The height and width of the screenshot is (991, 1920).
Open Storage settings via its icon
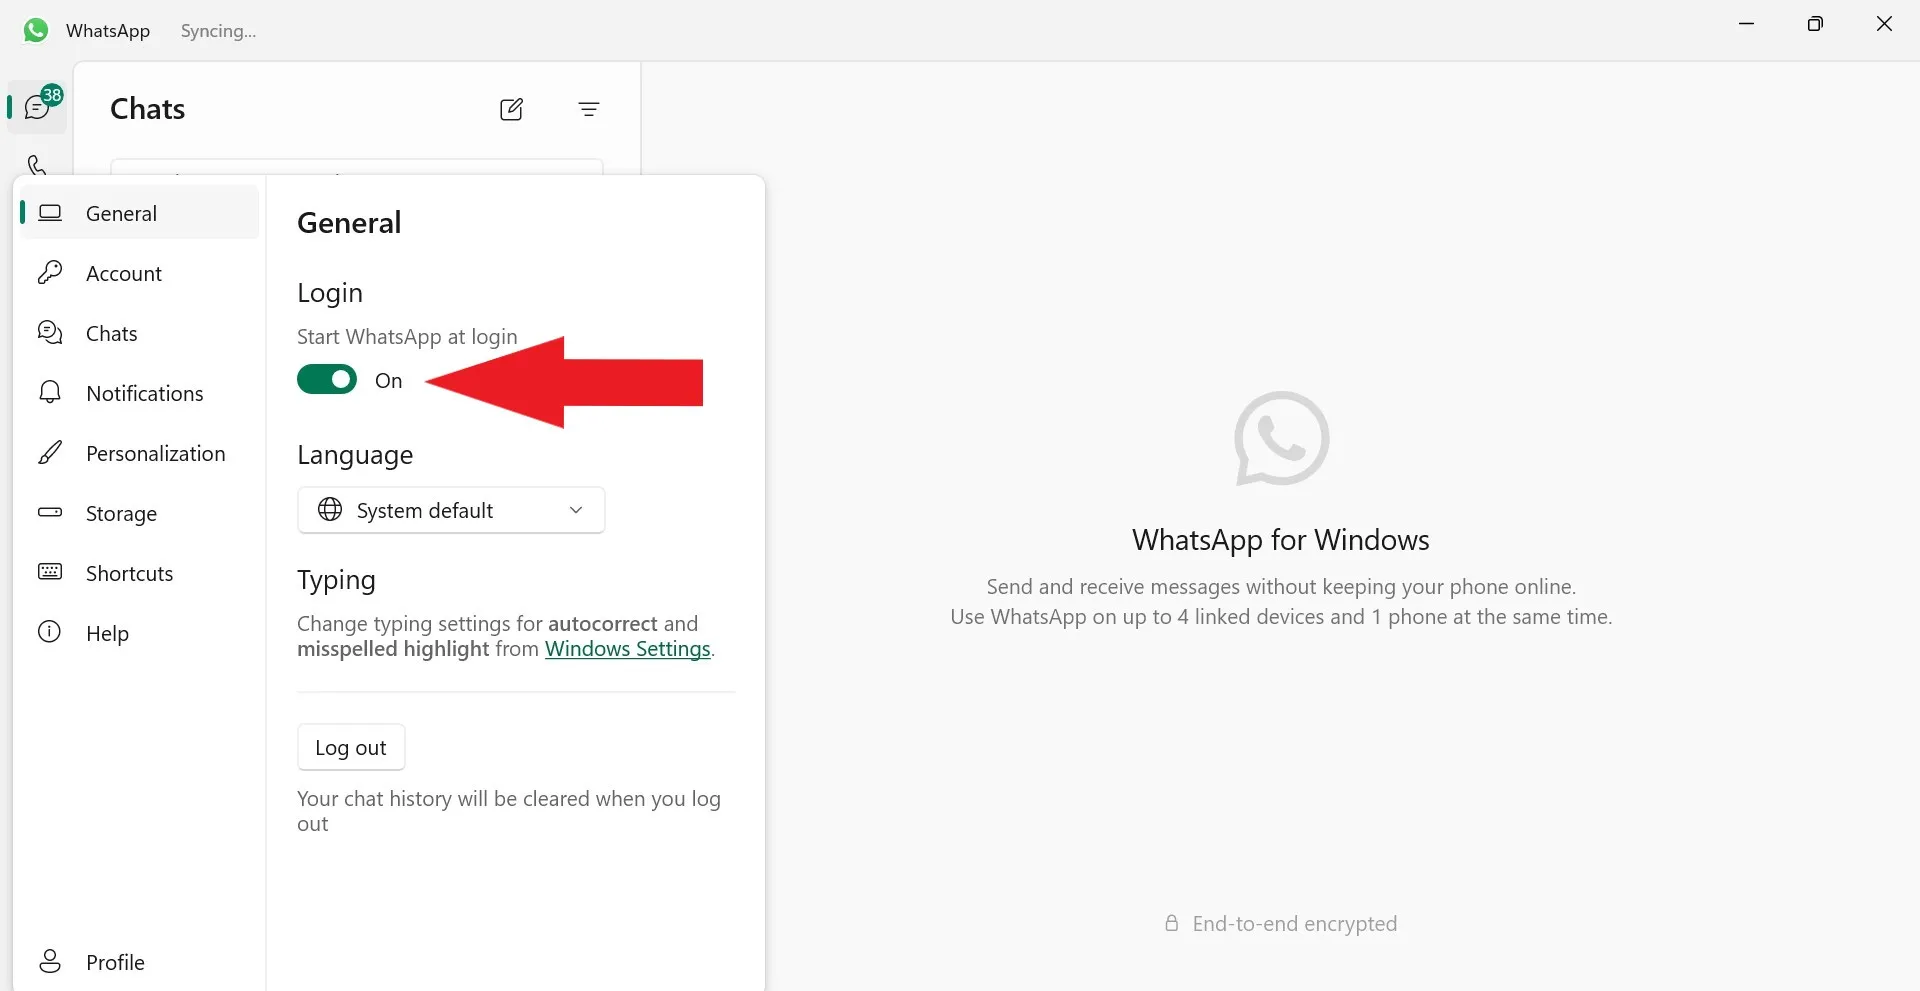(x=49, y=513)
